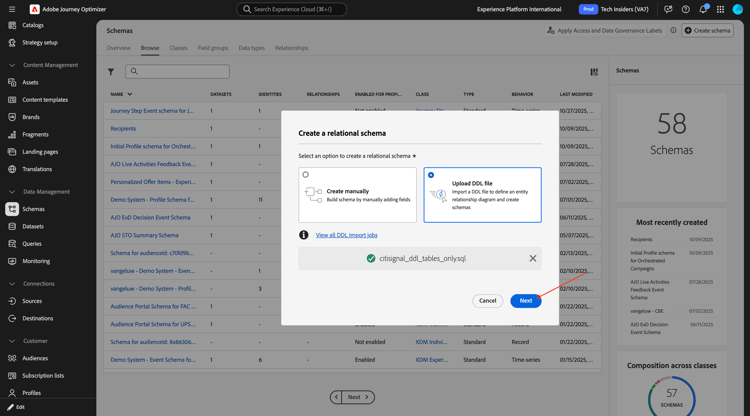This screenshot has width=750, height=416.
Task: Collapse the Connections section
Action: pyautogui.click(x=12, y=284)
